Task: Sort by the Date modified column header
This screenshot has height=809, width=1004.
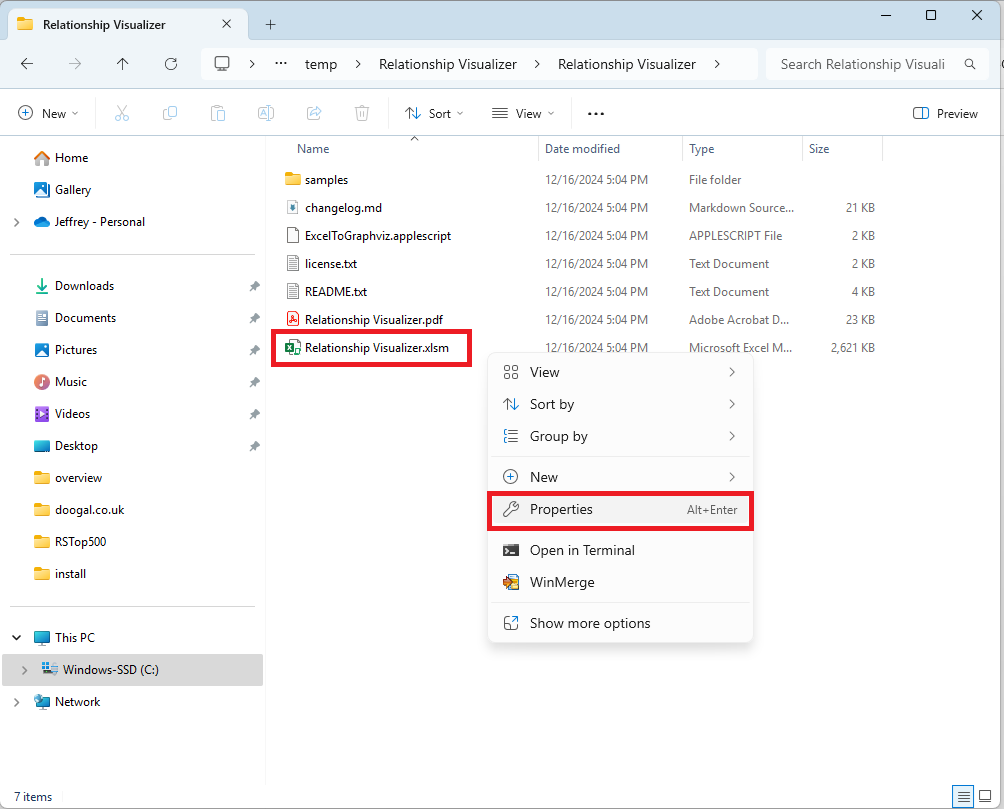Action: 582,149
